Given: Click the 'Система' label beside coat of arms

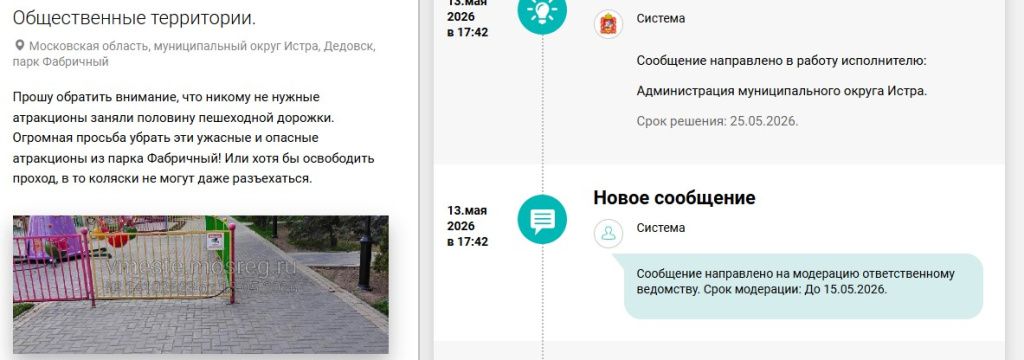Looking at the screenshot, I should point(661,18).
